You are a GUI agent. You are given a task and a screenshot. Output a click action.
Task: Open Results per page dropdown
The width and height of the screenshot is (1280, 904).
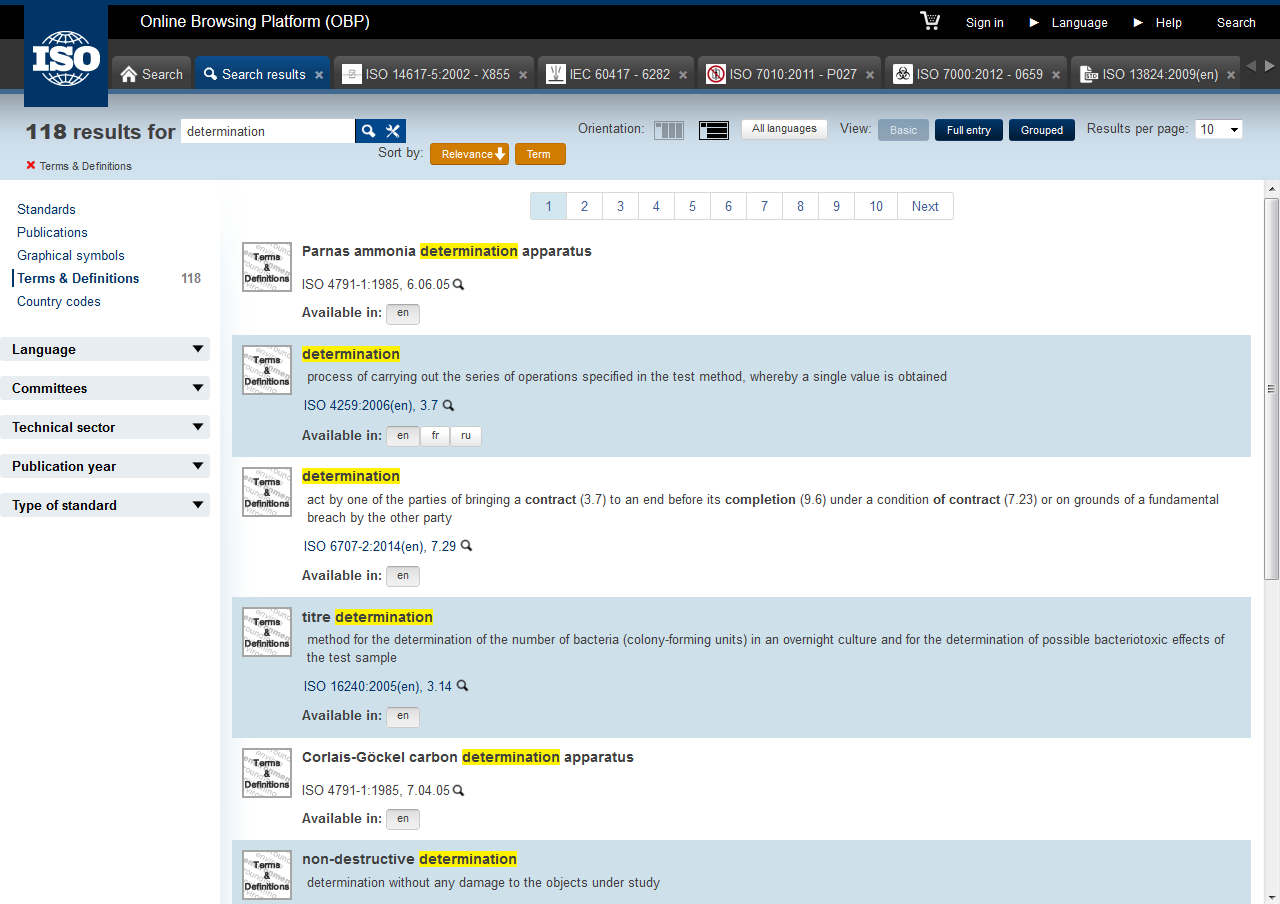click(x=1219, y=129)
